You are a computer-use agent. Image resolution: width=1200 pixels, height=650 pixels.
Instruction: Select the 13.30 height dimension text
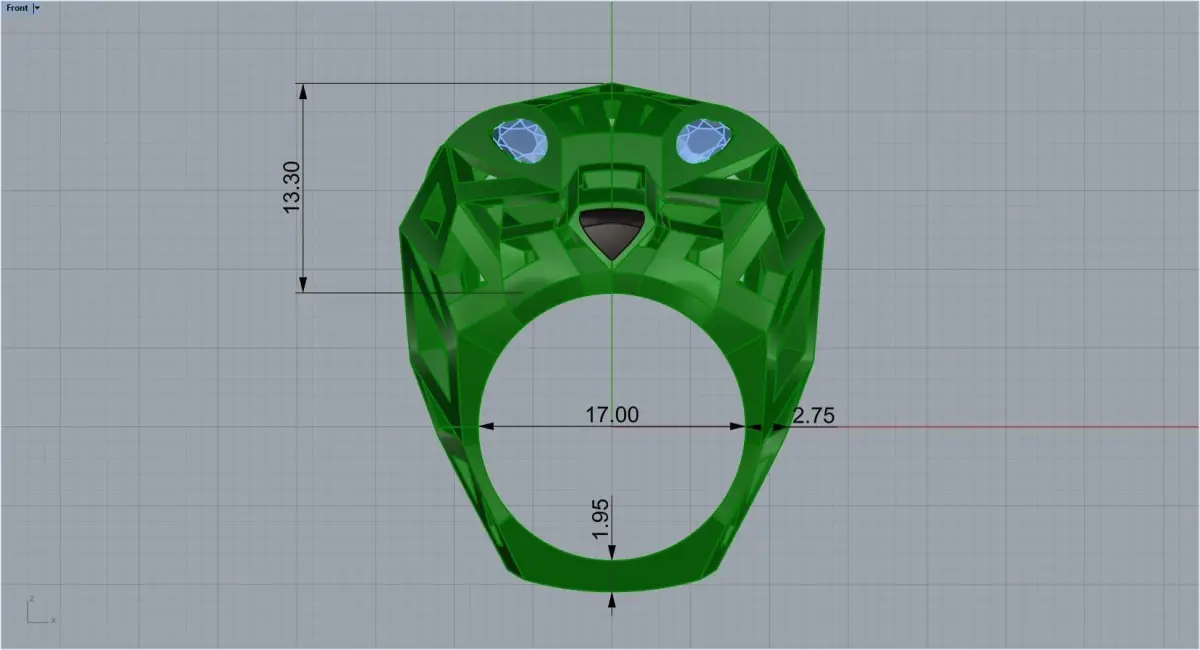292,188
